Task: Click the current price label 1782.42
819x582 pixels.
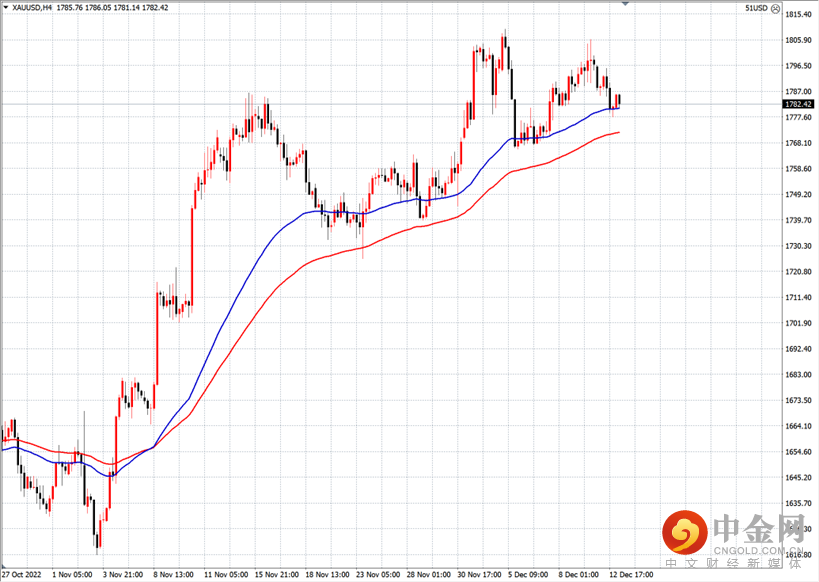Action: click(798, 104)
